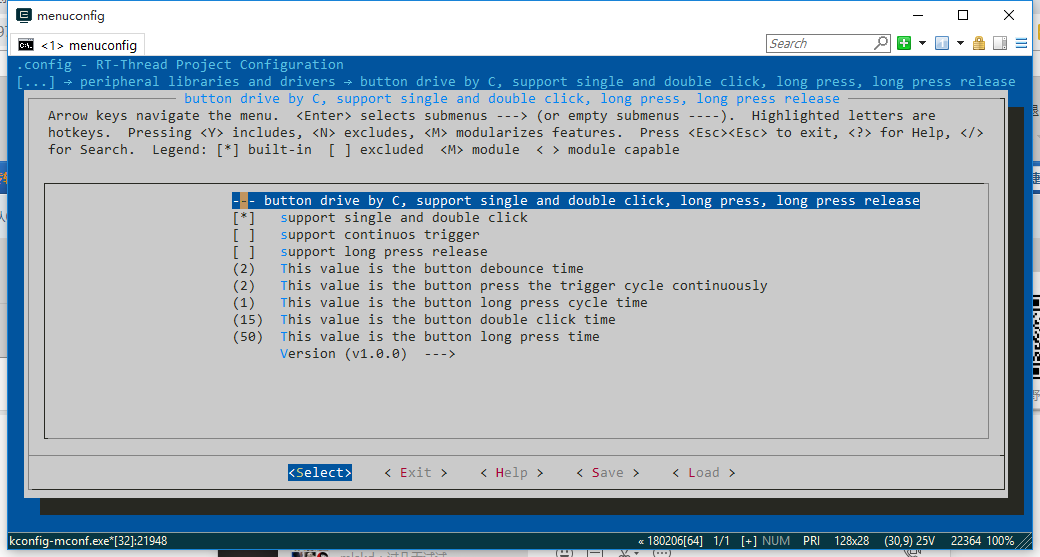The height and width of the screenshot is (557, 1040).
Task: Click 'kconfig-mconf.exe*[32]:21948' in status bar
Action: point(88,541)
